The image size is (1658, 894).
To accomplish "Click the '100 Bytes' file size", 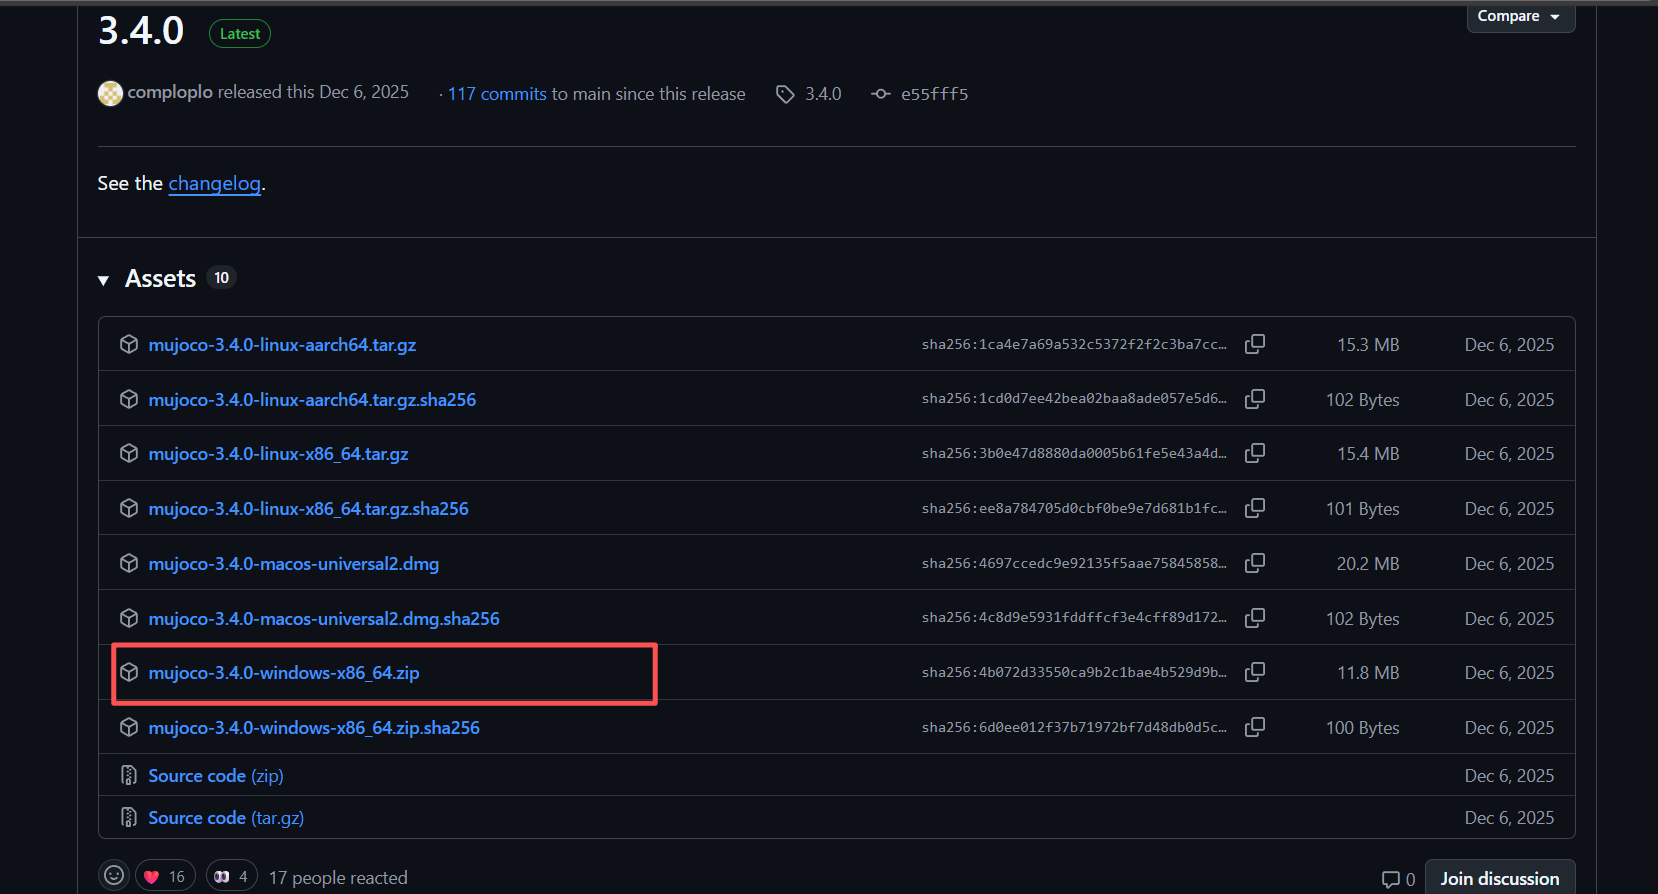I will coord(1362,728).
